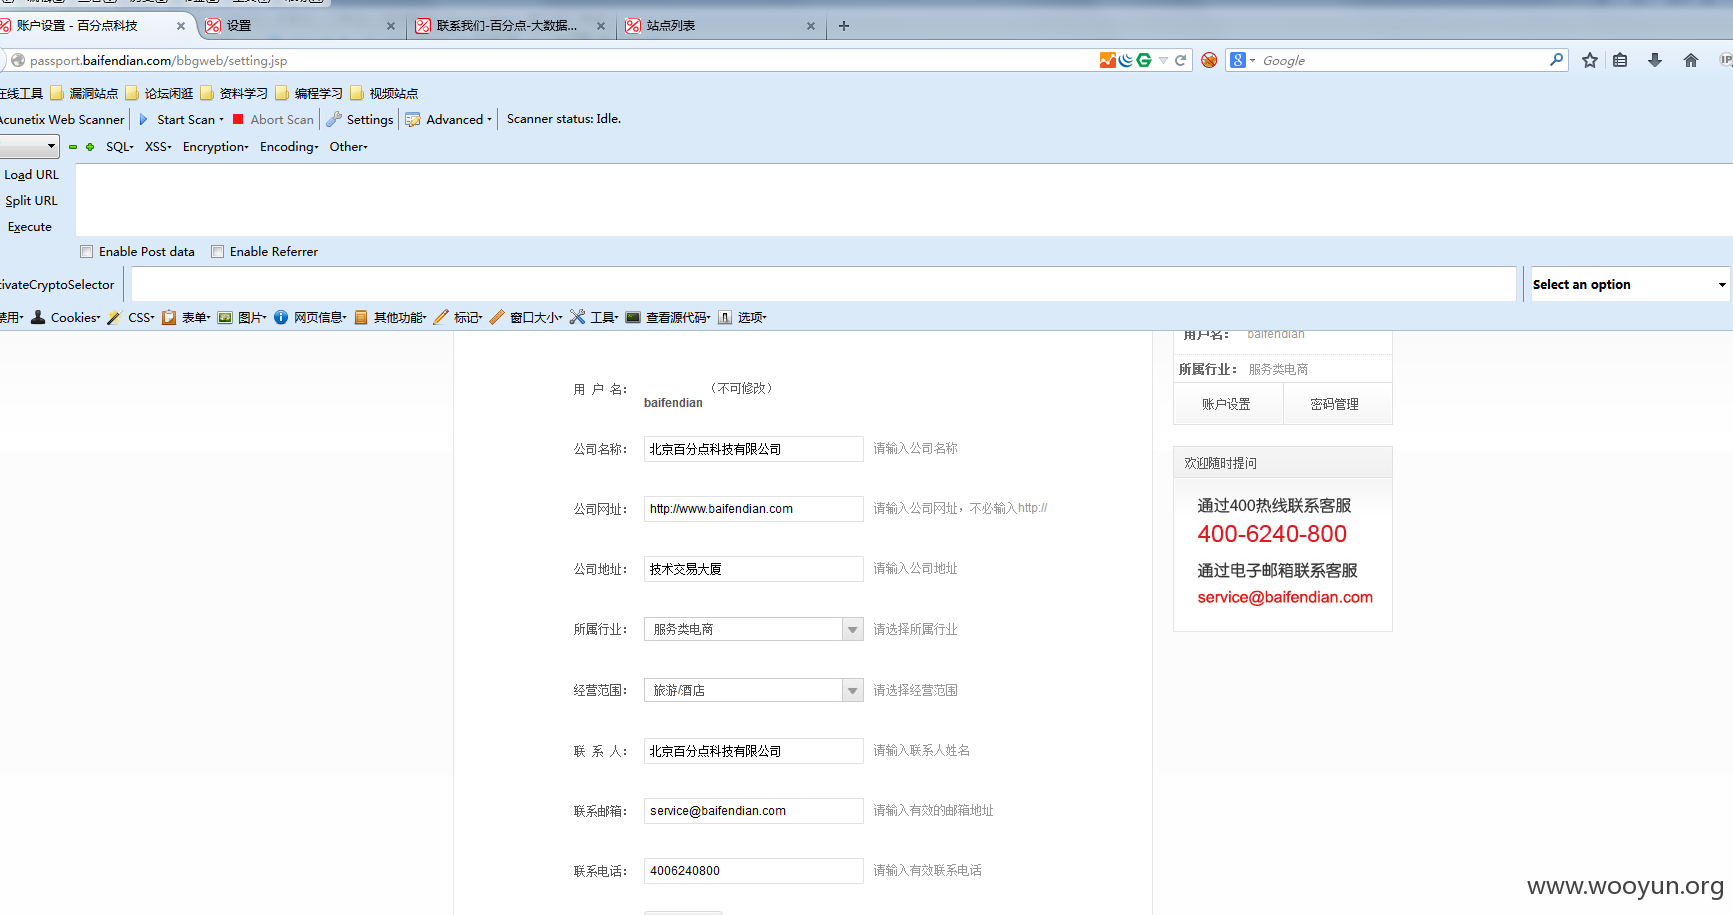Open the 资料学习 bookmark folder
The image size is (1733, 915).
click(234, 93)
